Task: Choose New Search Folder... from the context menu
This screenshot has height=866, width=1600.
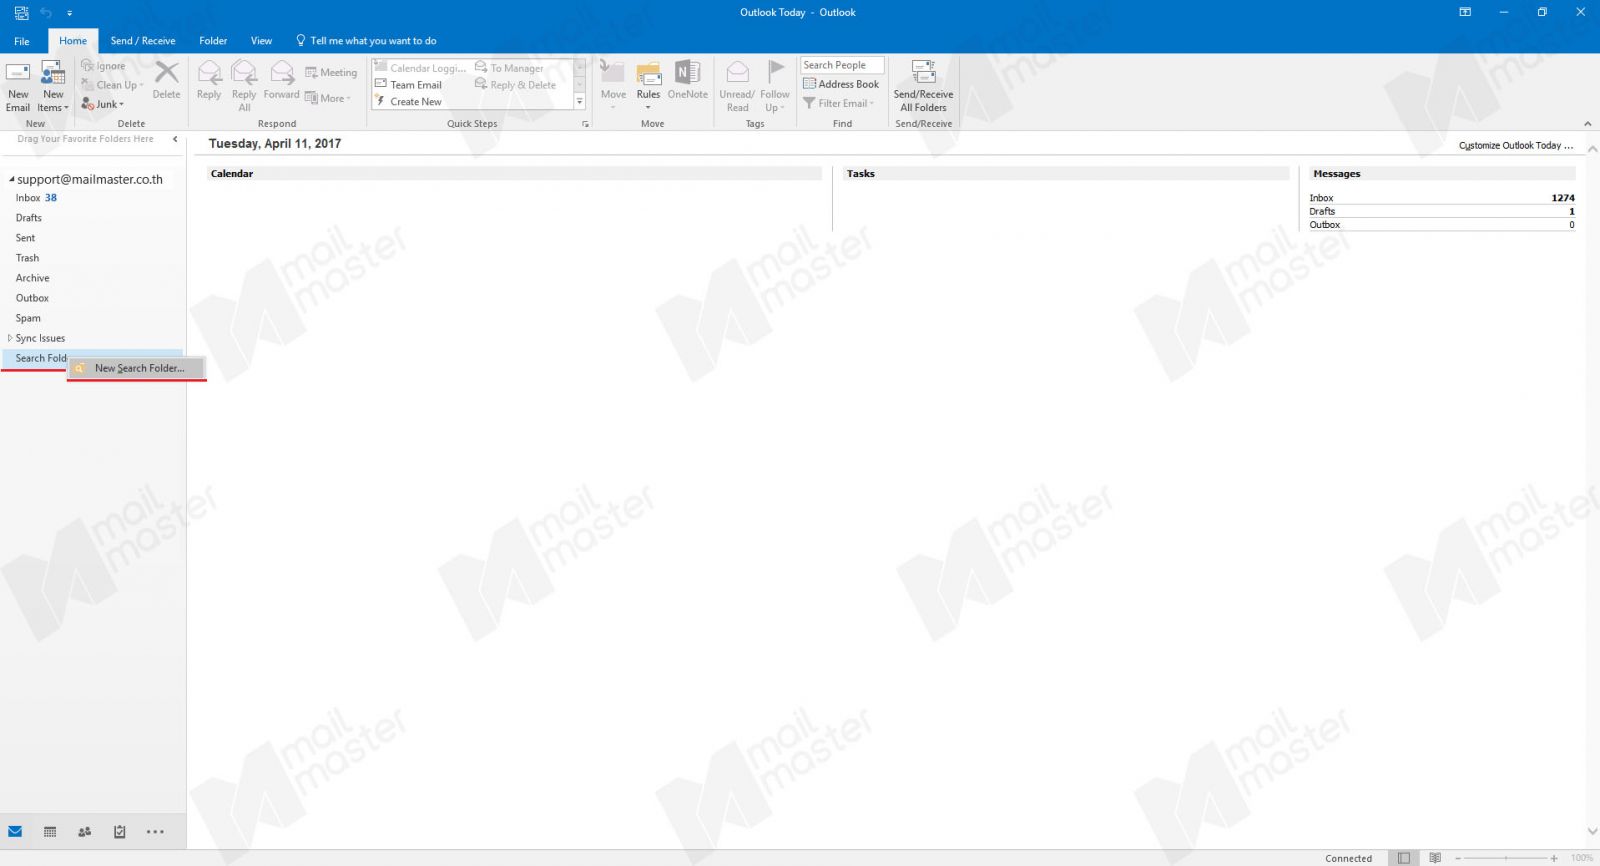Action: tap(136, 368)
